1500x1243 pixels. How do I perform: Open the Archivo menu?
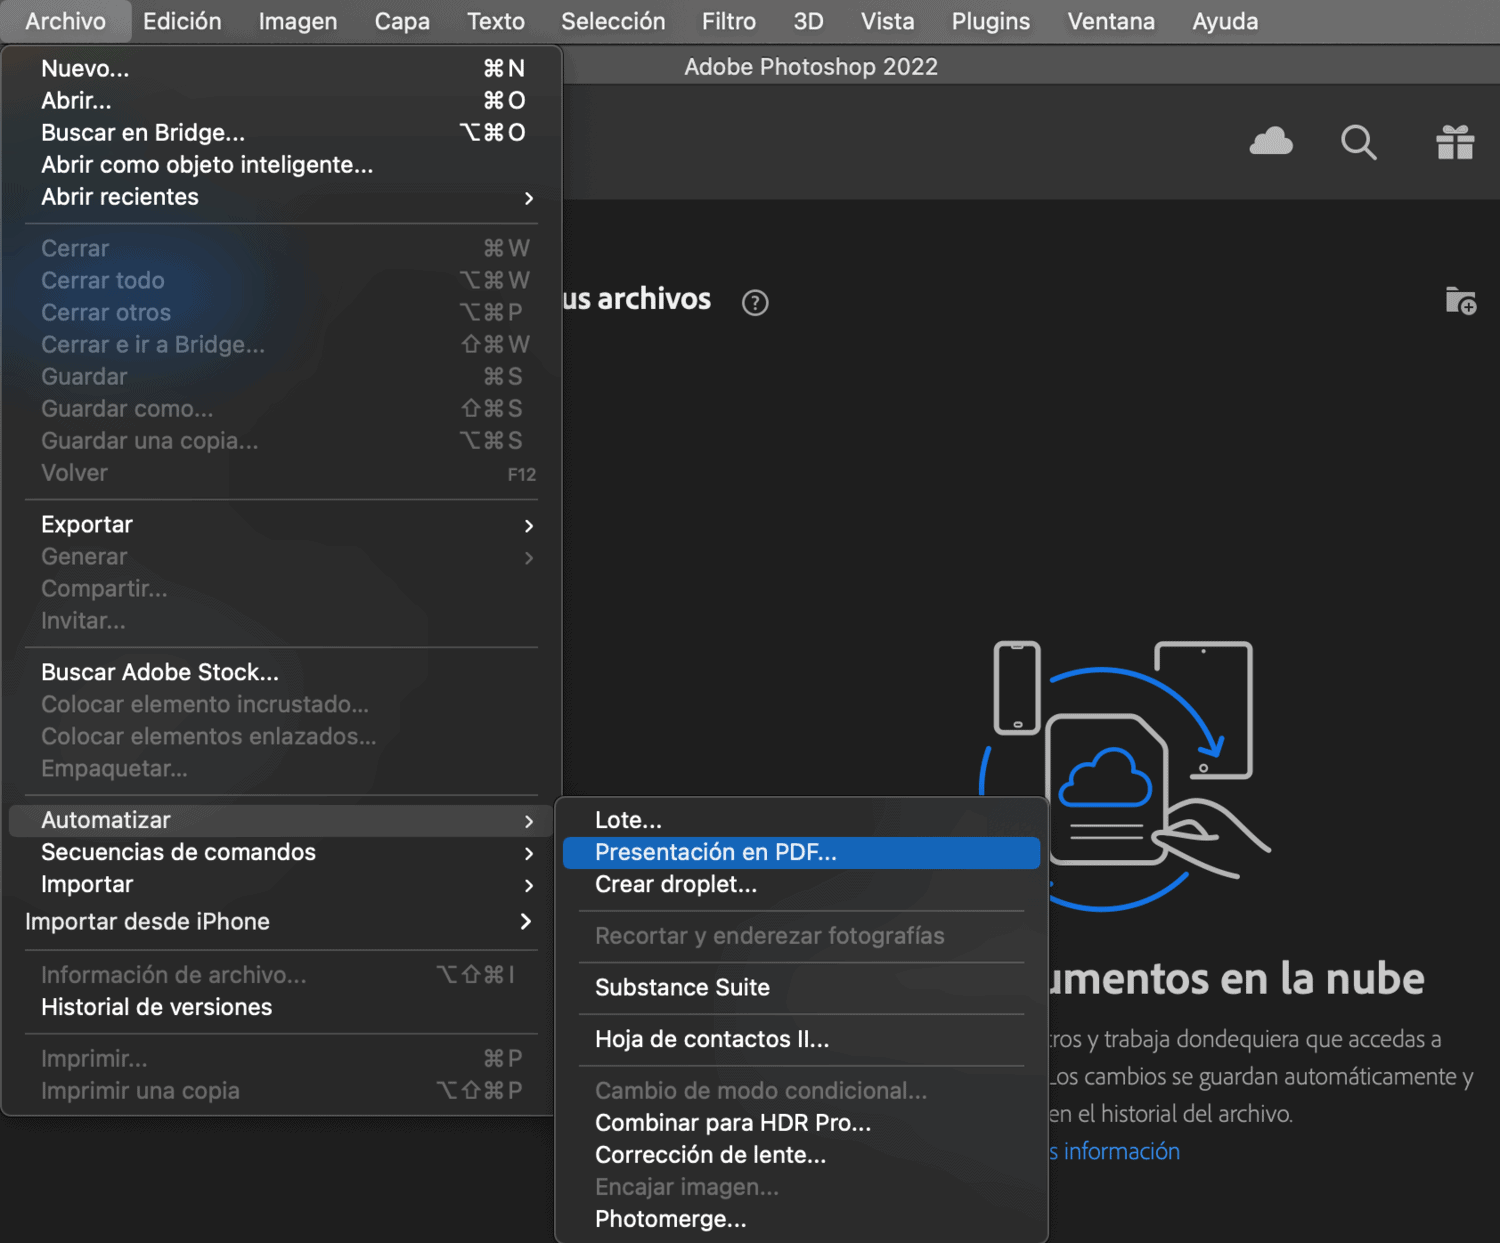tap(66, 21)
